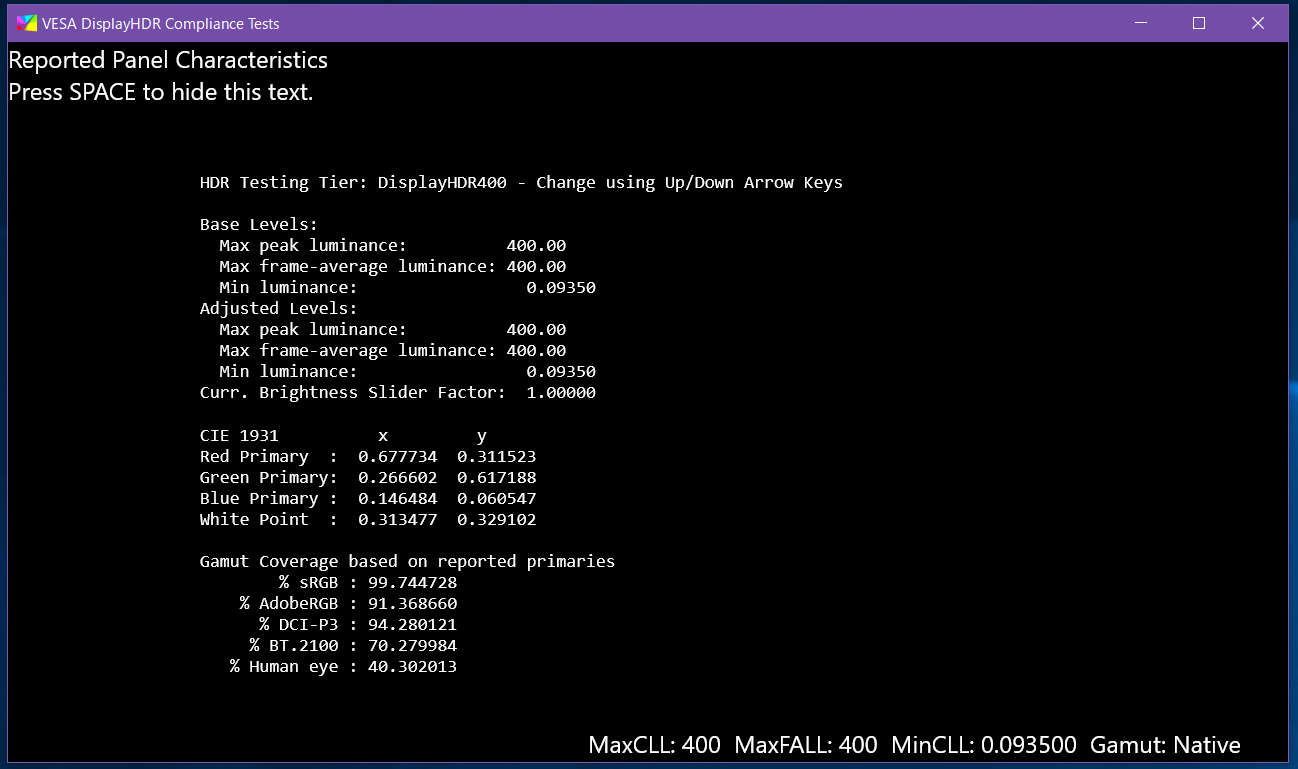This screenshot has height=769, width=1298.
Task: Click Base Levels max peak luminance value 400.00
Action: pos(536,246)
